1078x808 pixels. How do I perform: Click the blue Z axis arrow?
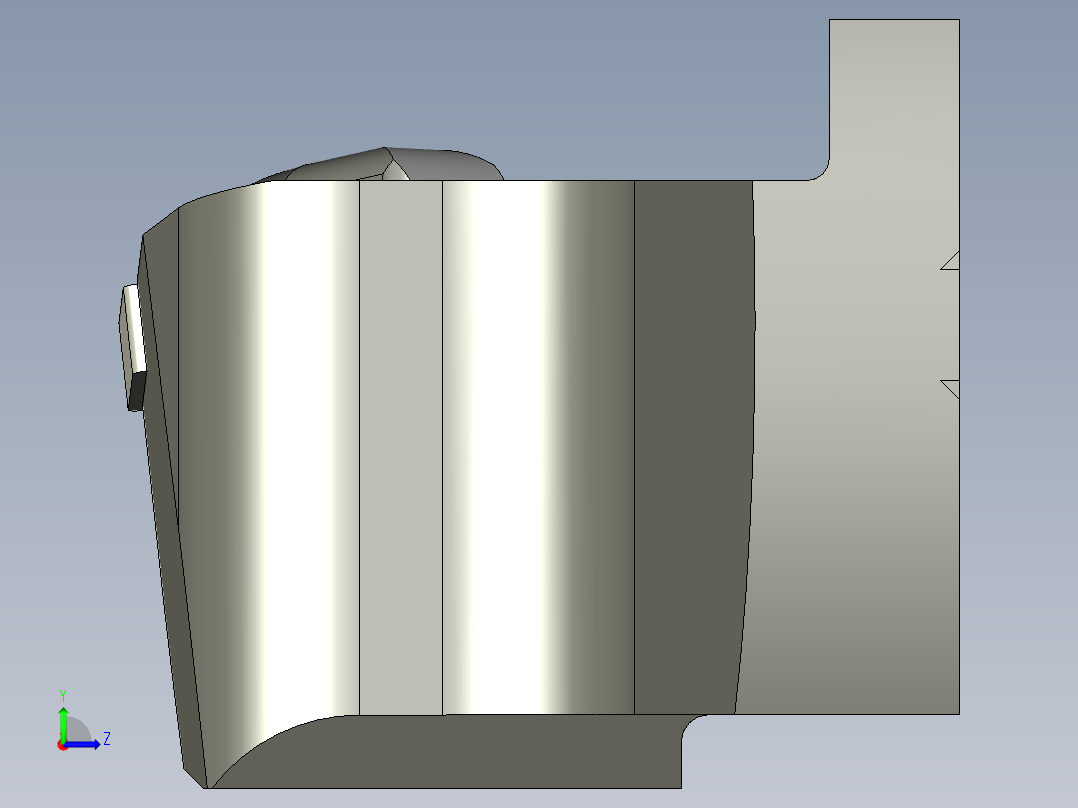82,745
